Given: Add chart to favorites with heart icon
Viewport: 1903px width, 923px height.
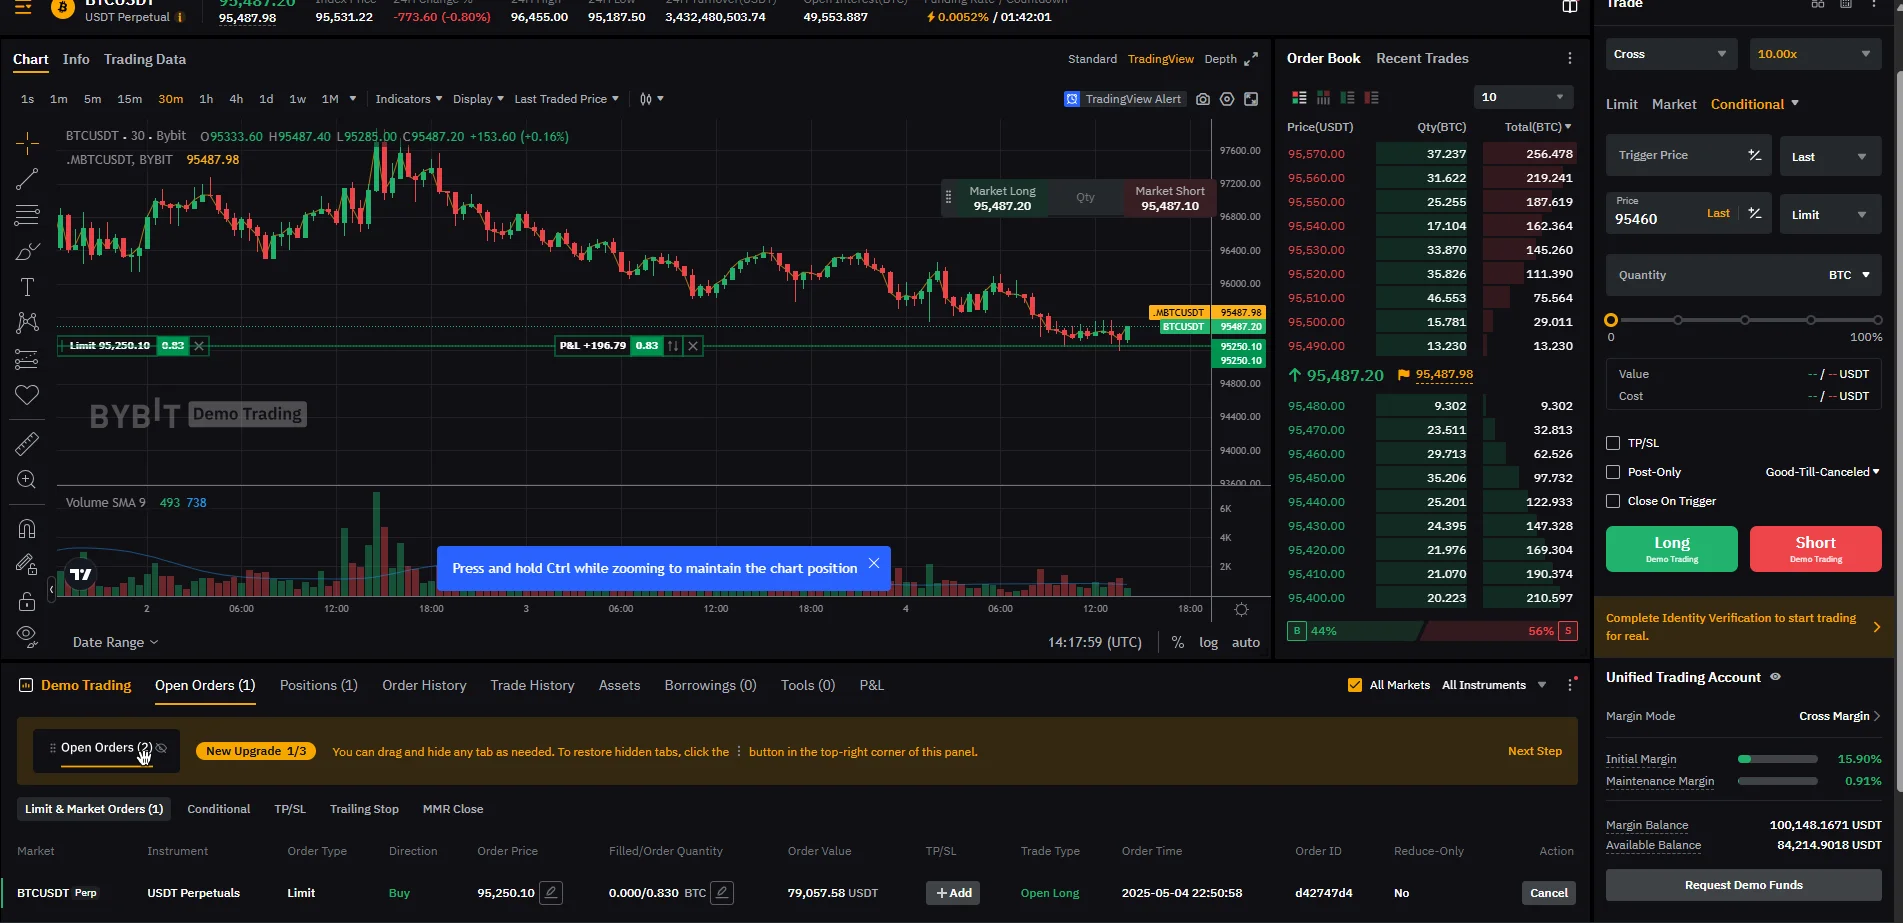Looking at the screenshot, I should coord(27,395).
